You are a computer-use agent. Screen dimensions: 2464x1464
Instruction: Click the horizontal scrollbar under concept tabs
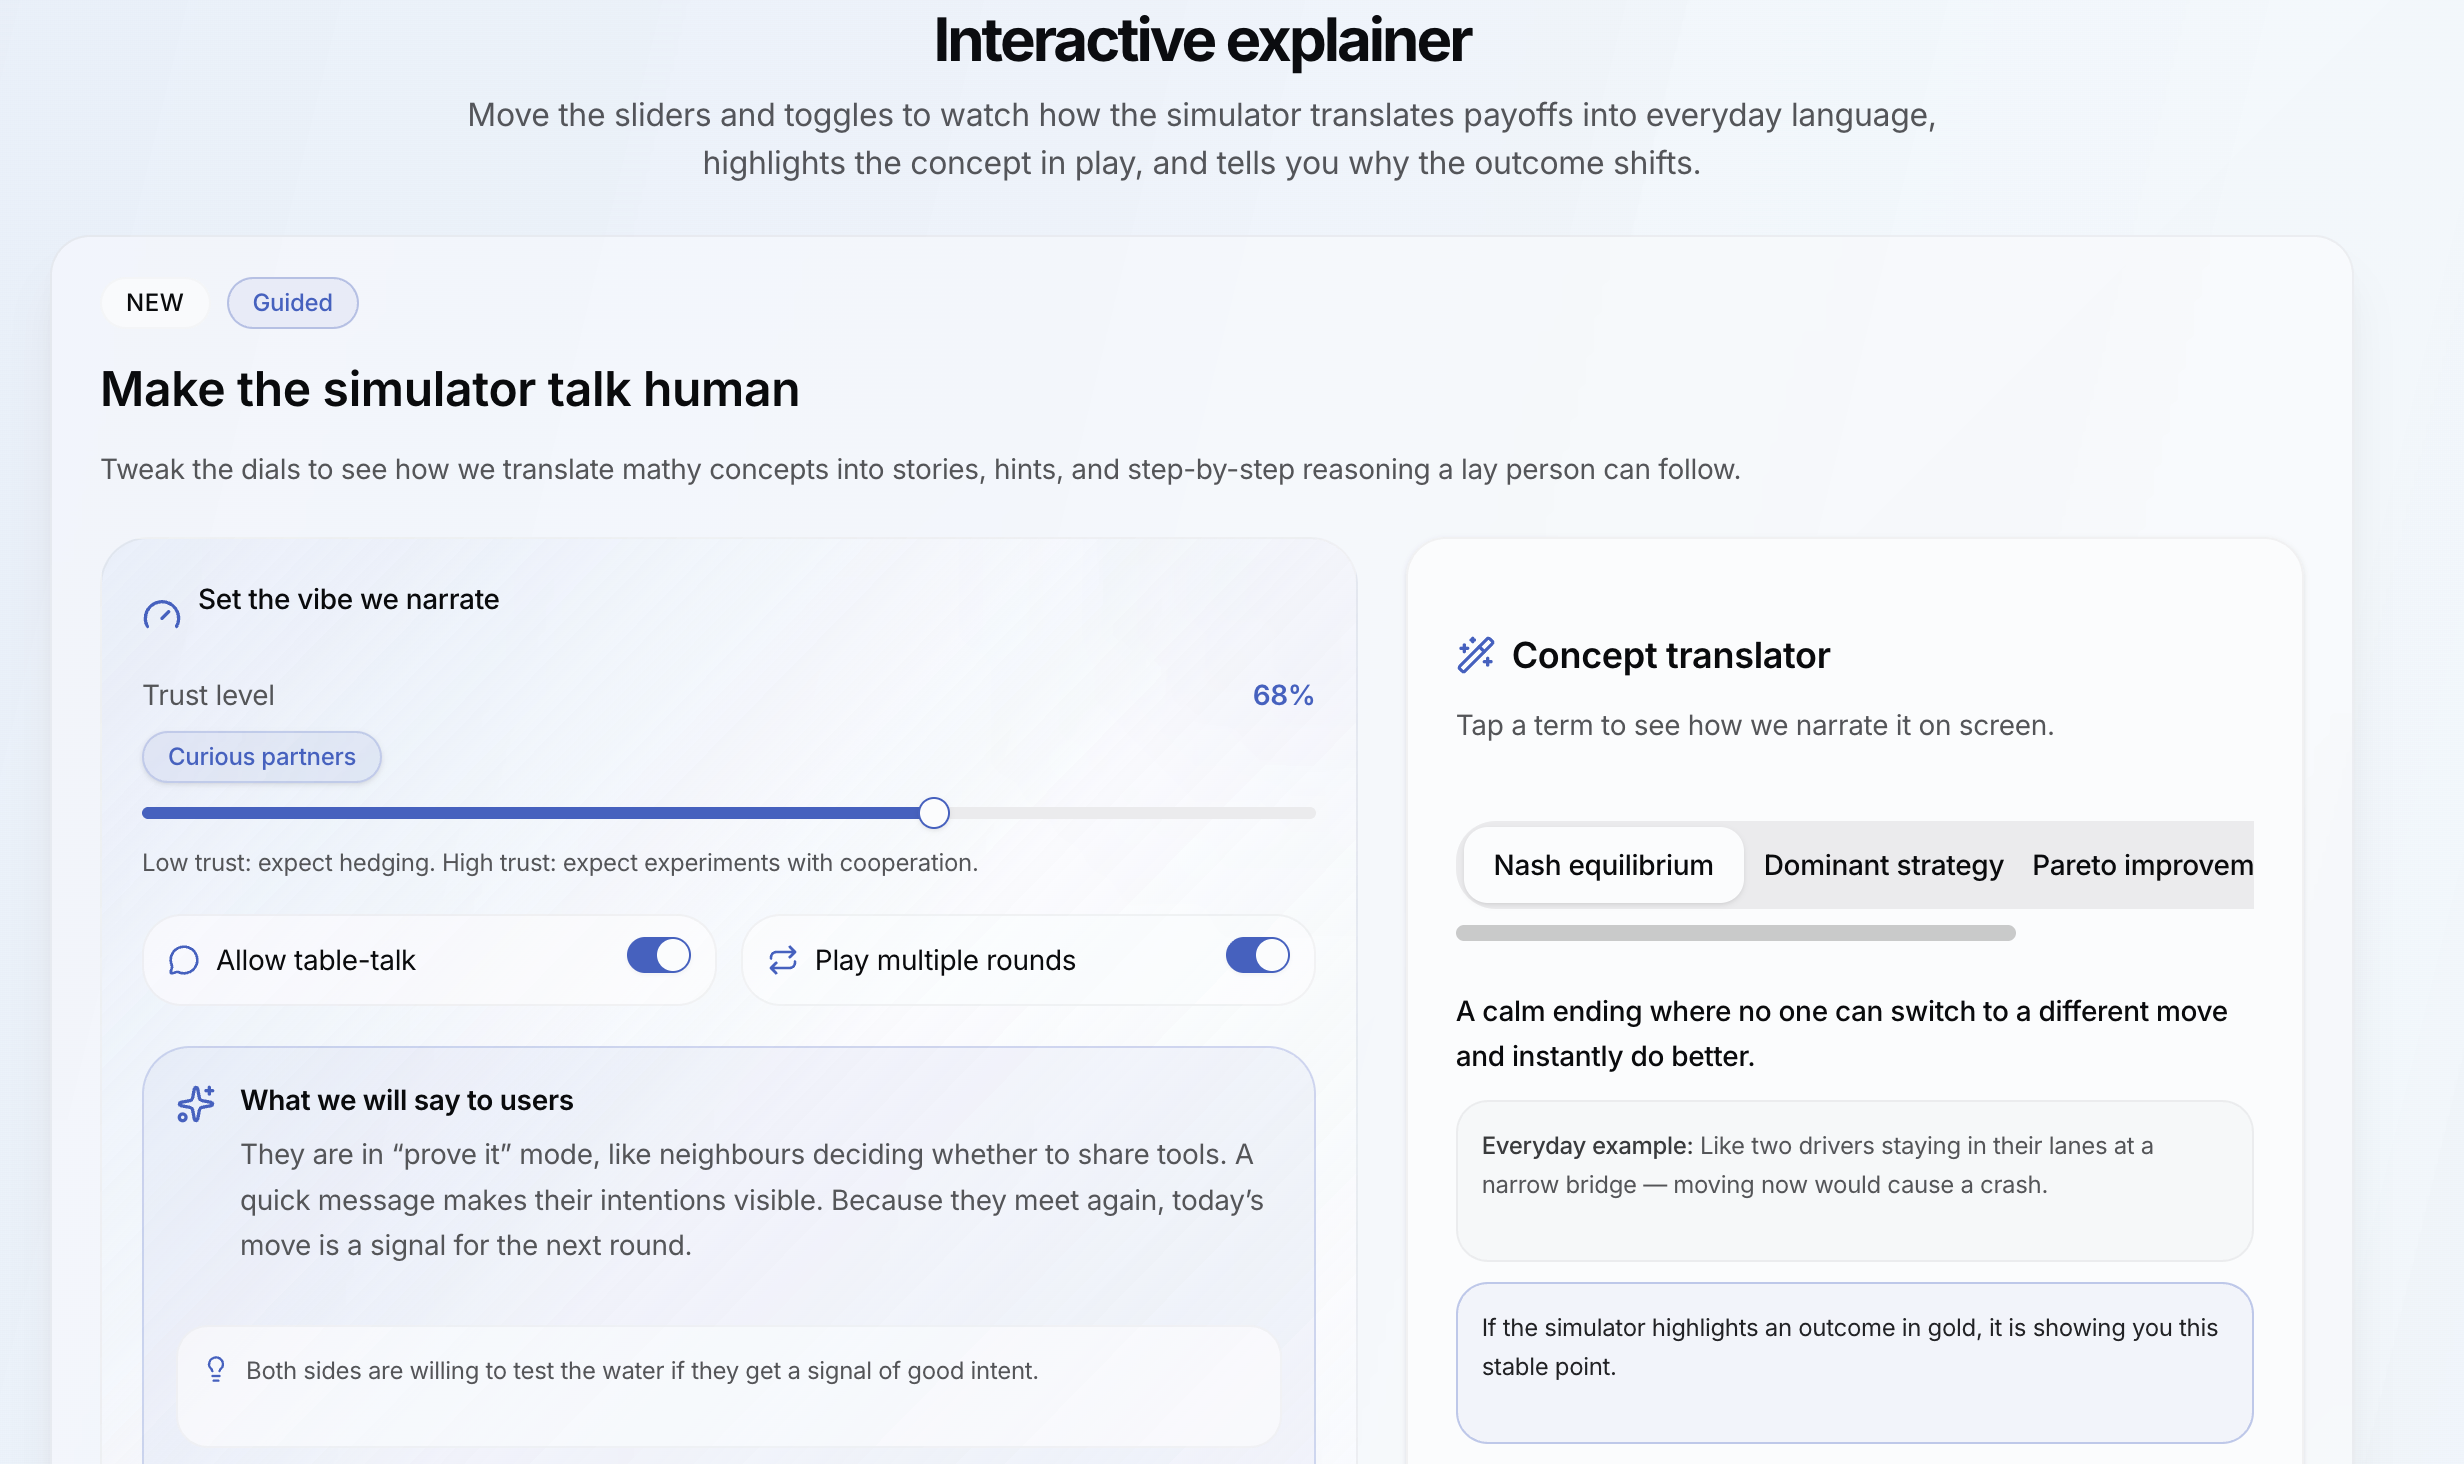(x=1735, y=933)
